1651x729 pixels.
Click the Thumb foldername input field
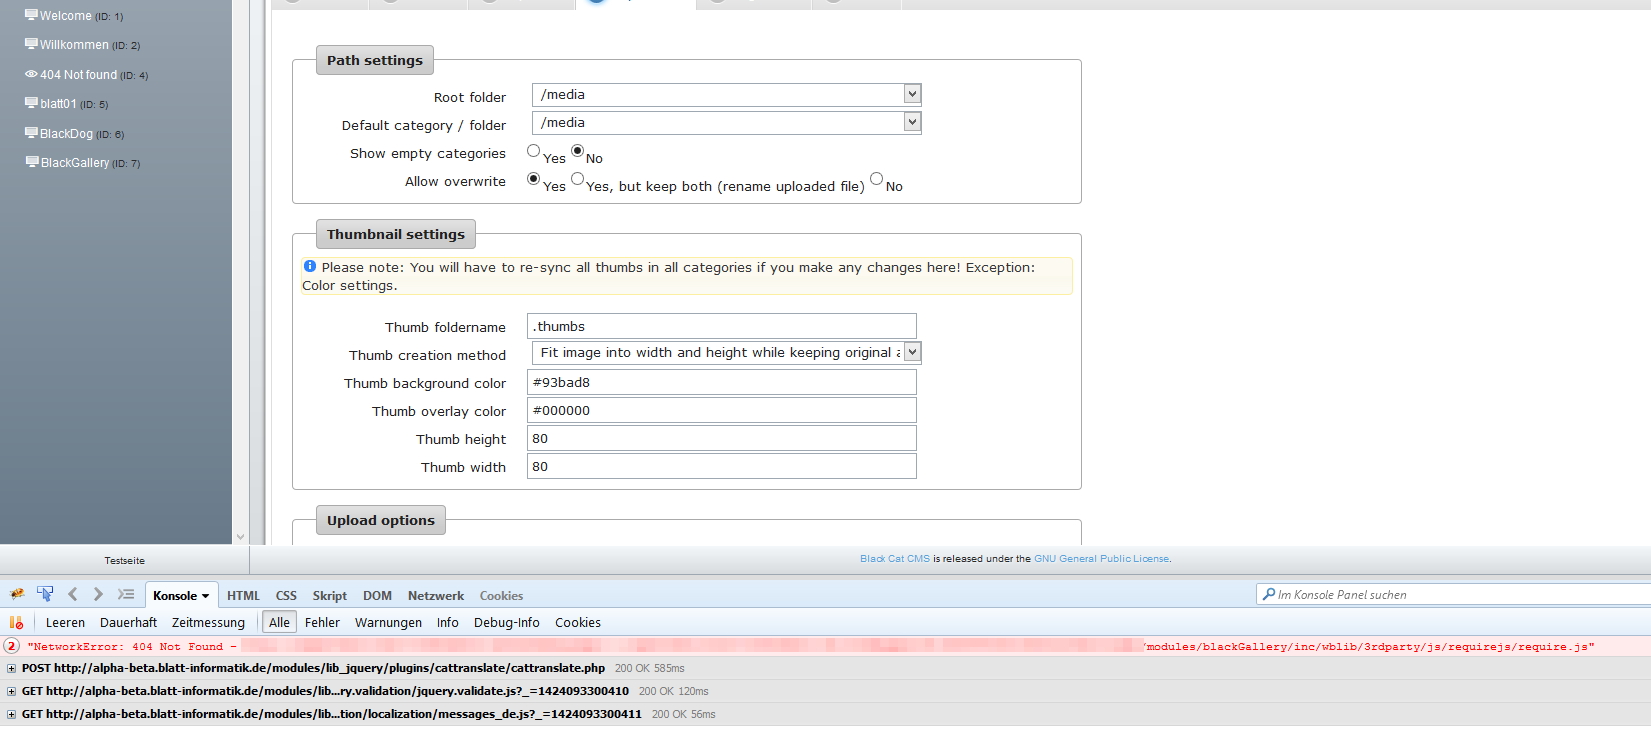point(721,326)
